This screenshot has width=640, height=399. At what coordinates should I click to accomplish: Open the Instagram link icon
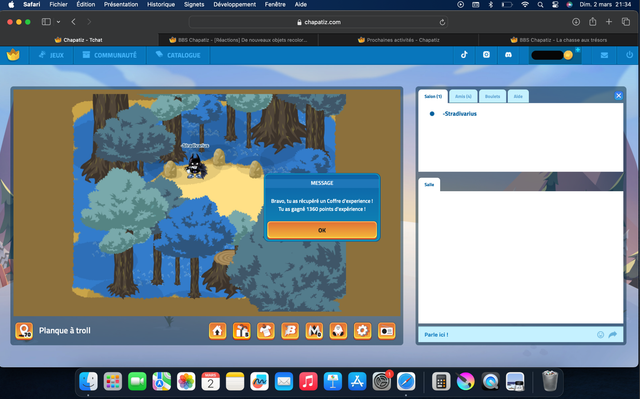[486, 55]
